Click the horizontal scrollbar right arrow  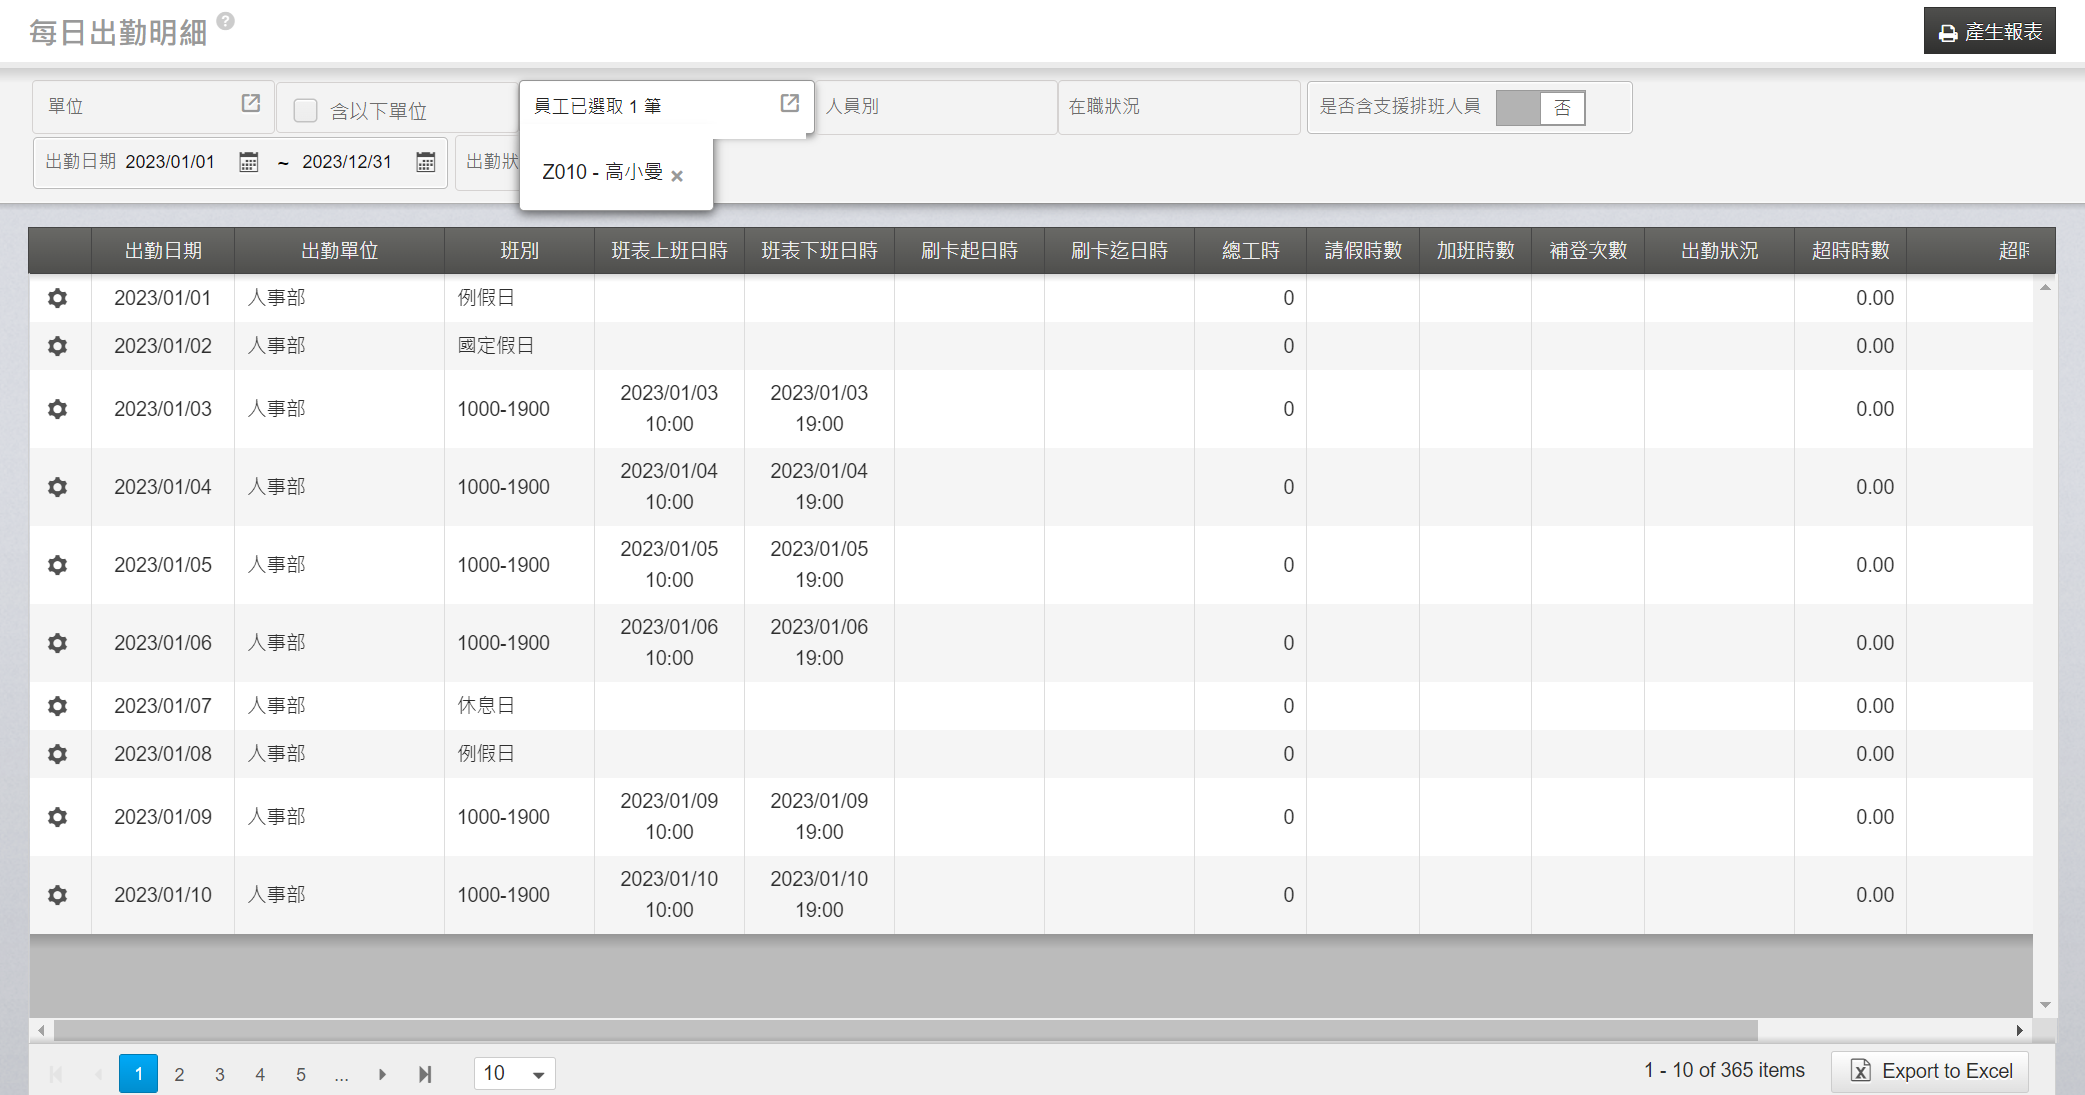pyautogui.click(x=2019, y=1030)
